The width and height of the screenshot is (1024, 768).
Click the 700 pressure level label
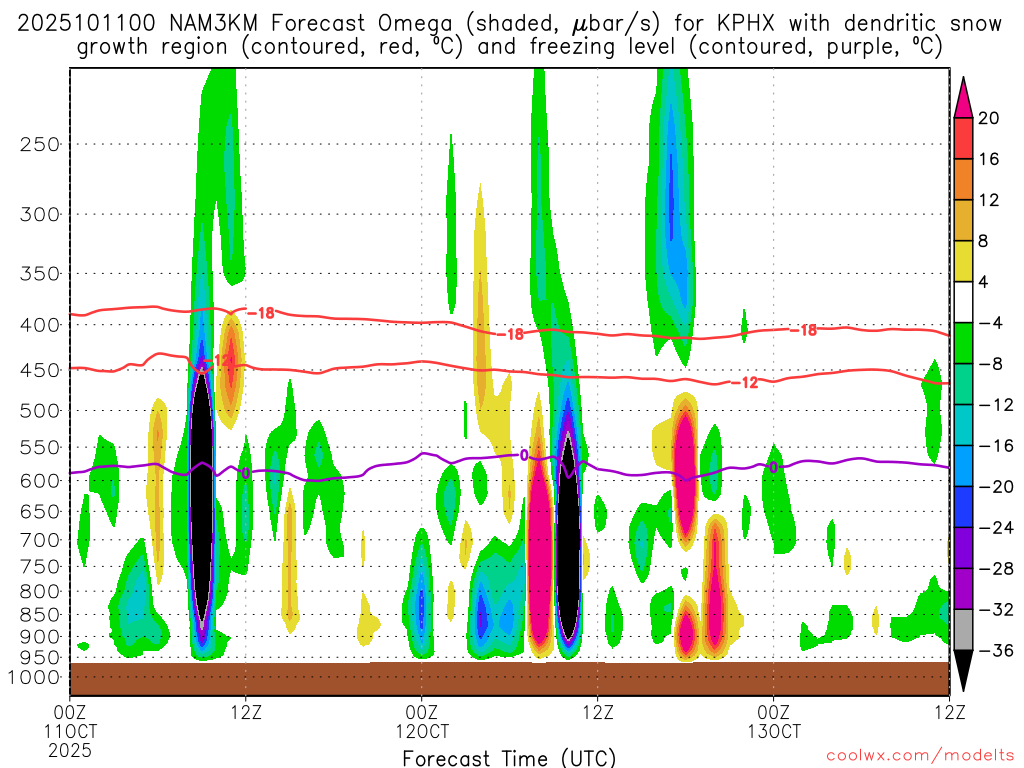40,540
